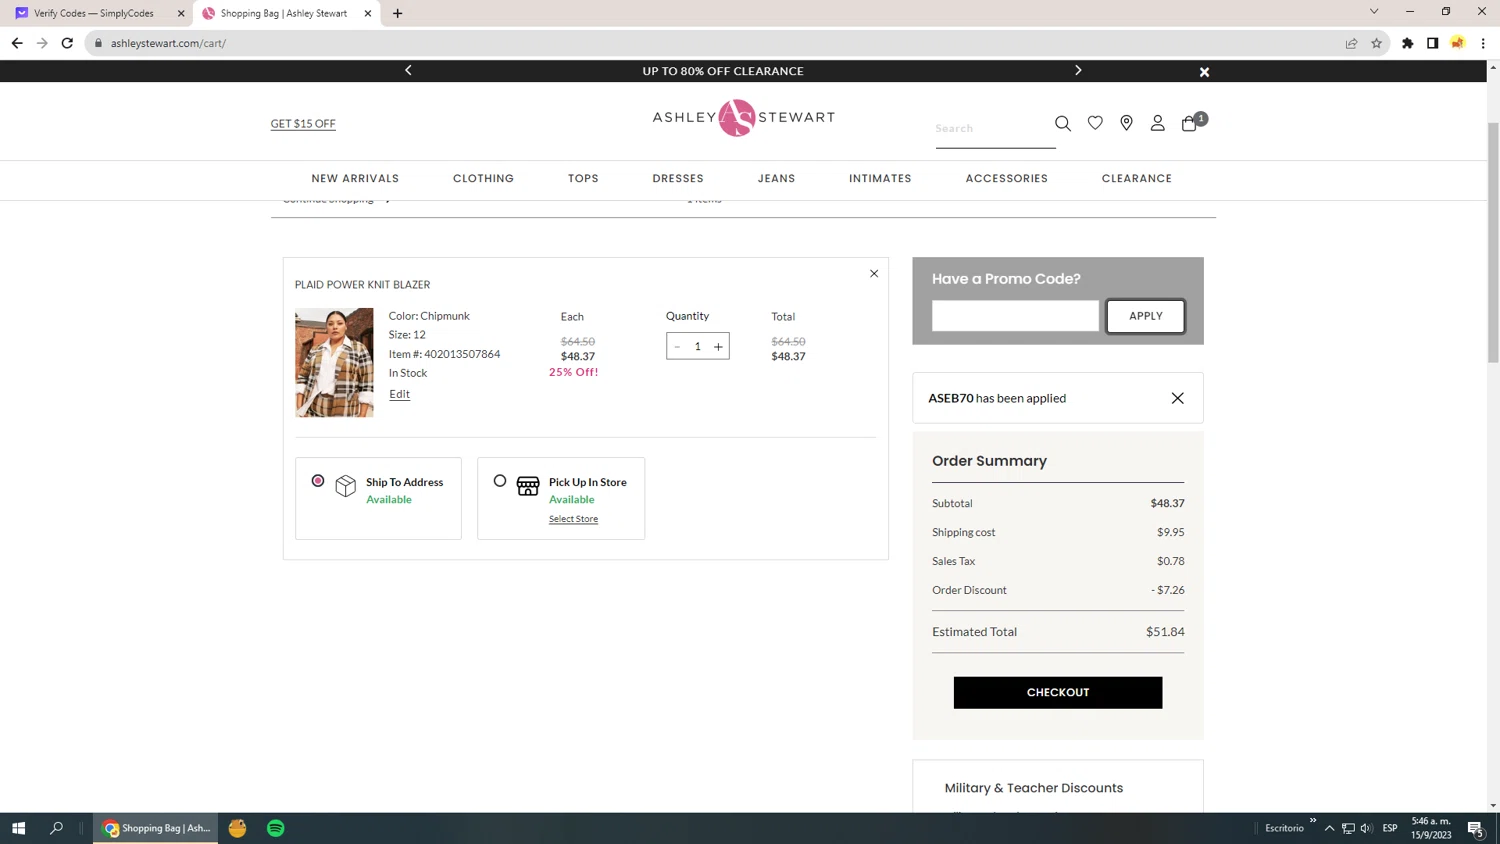
Task: Click the Ashley Stewart logo
Action: (x=743, y=117)
